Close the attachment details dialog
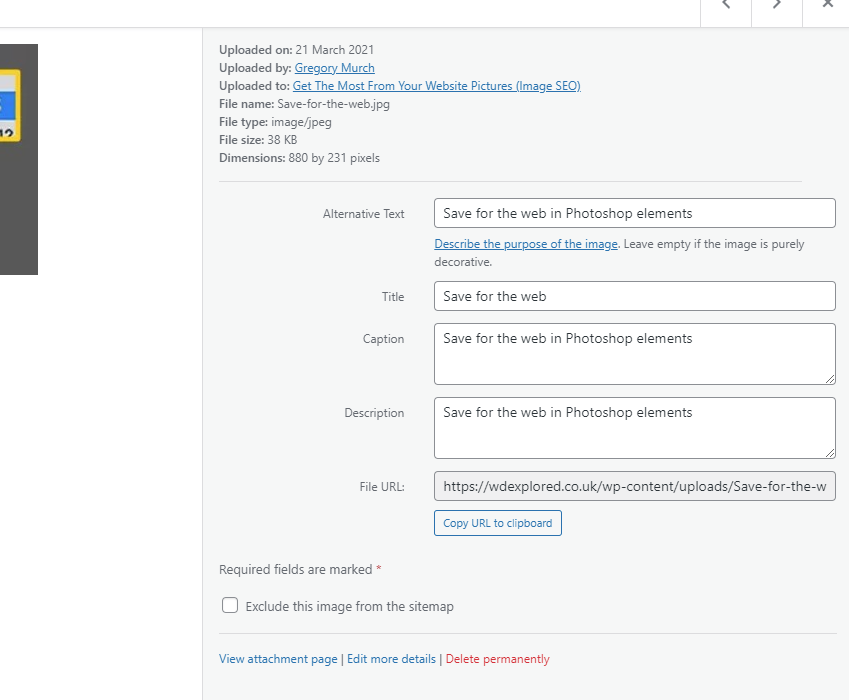This screenshot has height=700, width=849. tap(826, 6)
